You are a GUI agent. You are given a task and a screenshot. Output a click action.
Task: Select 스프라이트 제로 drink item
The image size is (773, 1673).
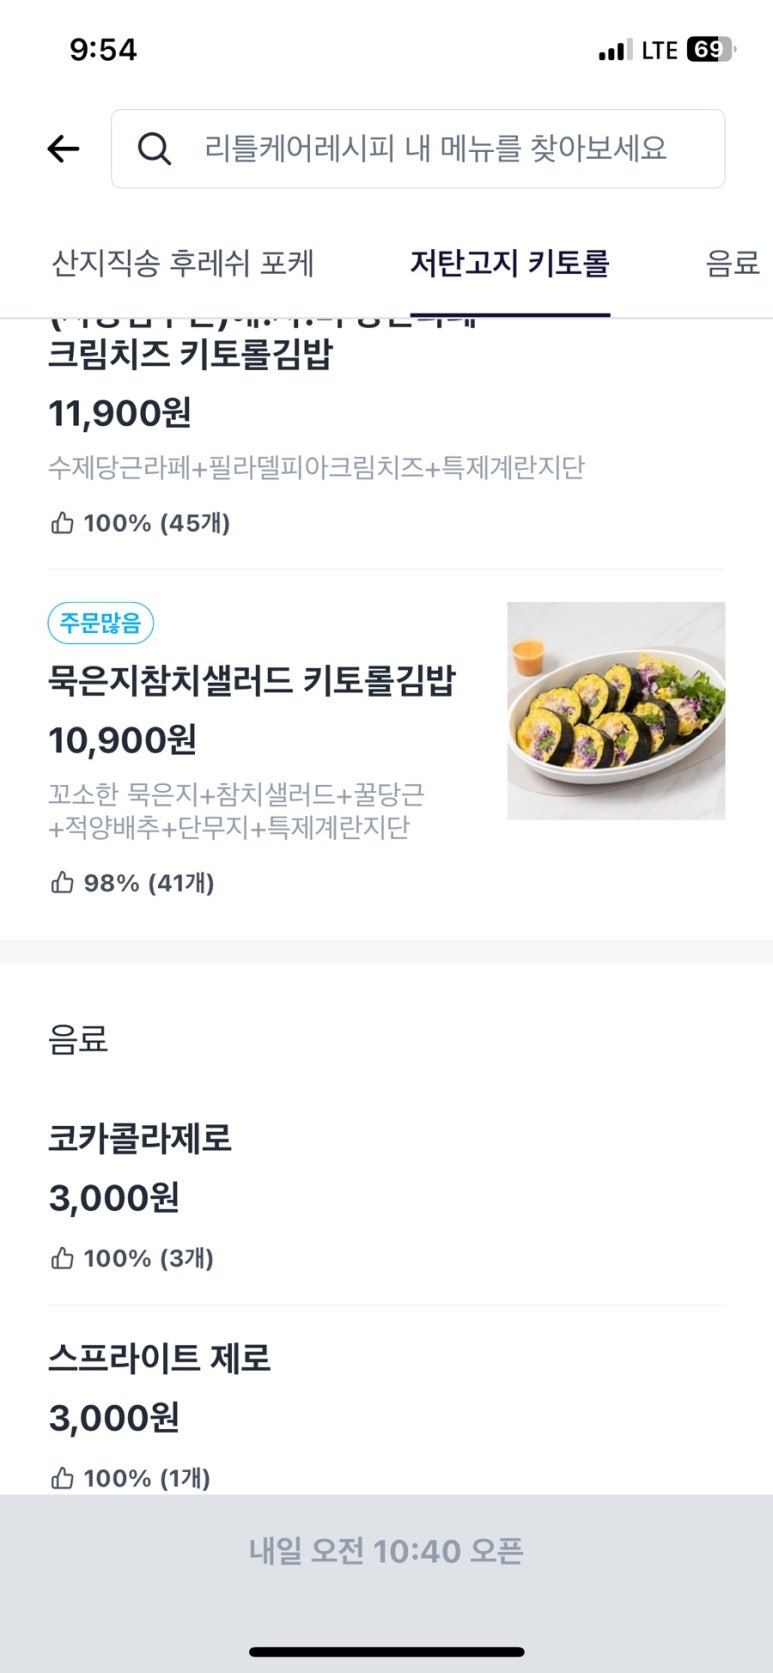tap(160, 1358)
